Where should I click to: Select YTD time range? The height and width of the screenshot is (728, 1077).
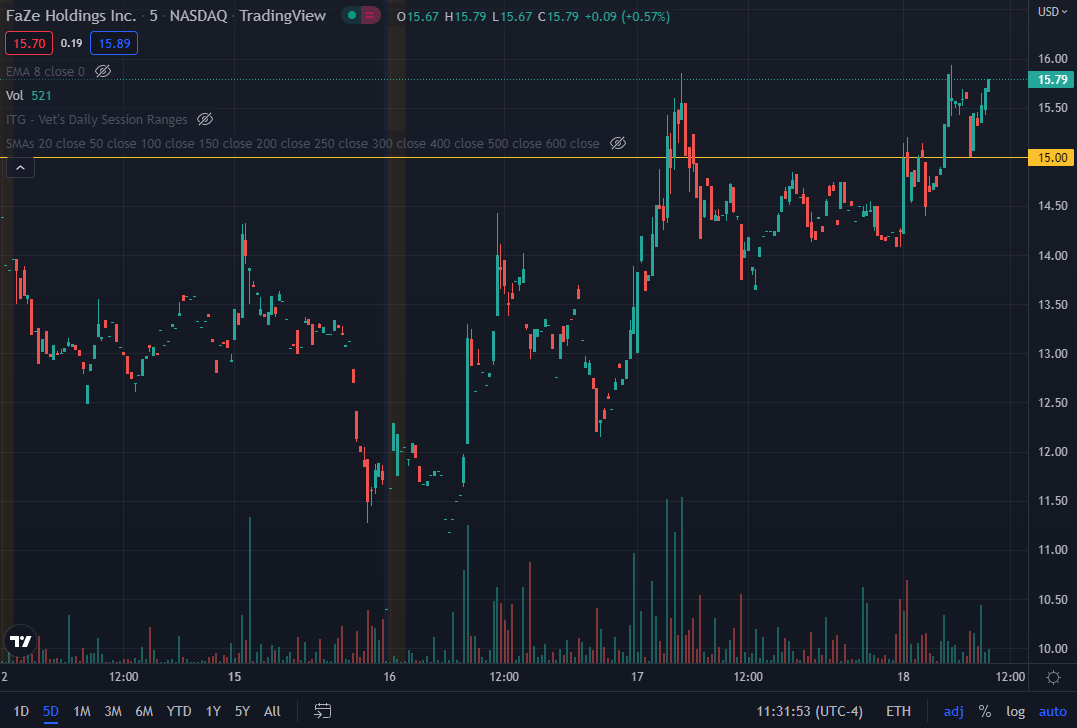coord(179,712)
